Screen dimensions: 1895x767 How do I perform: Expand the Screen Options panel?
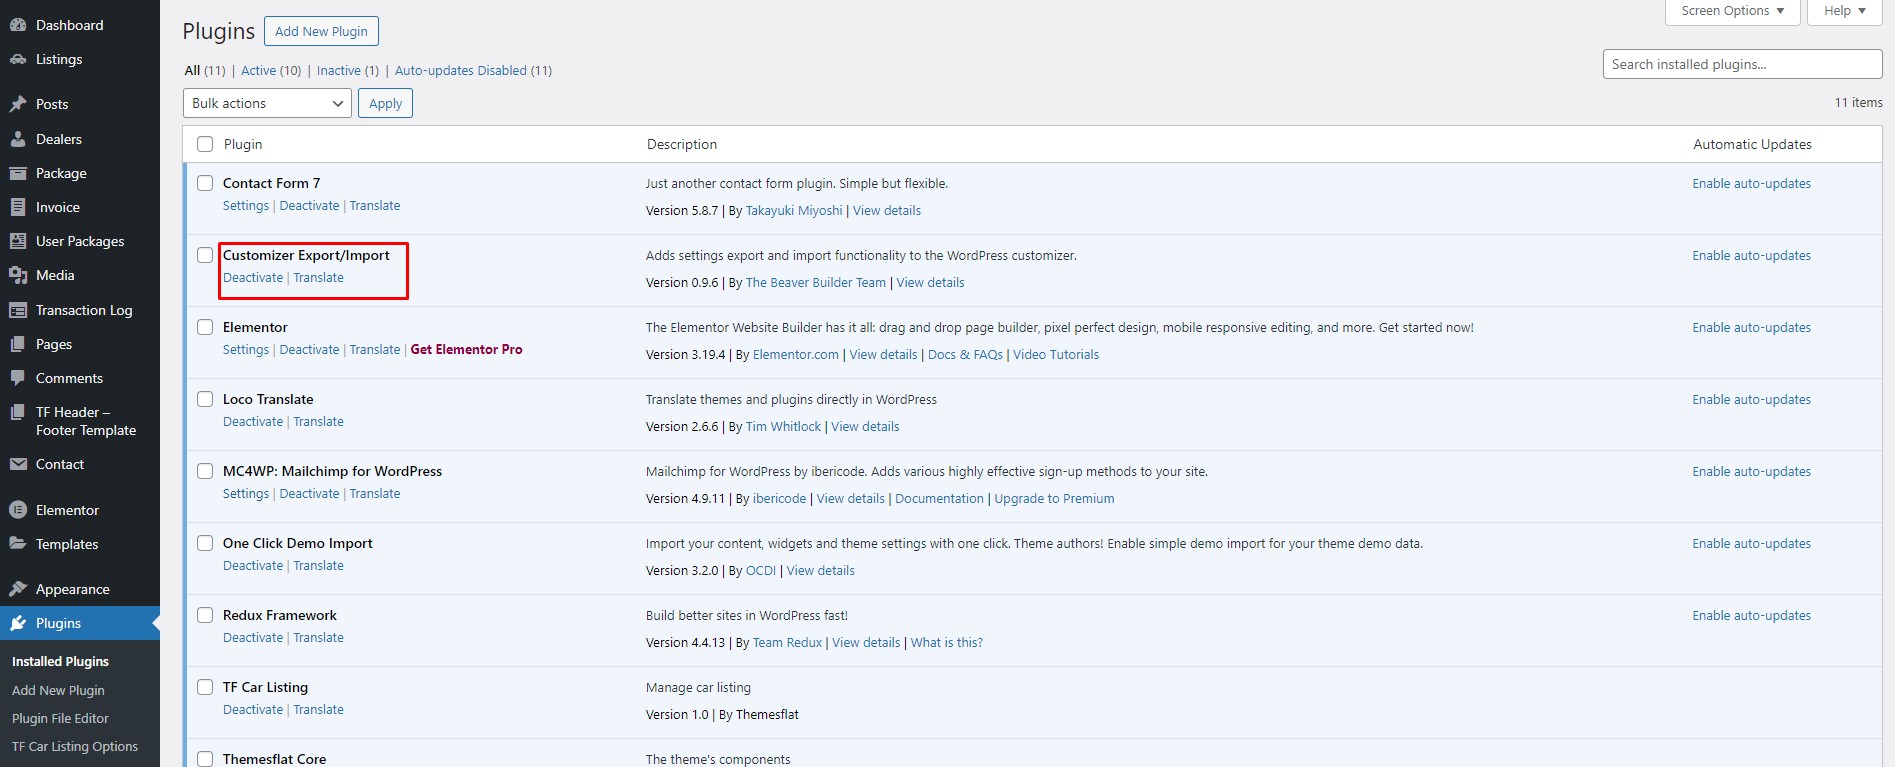click(1733, 11)
